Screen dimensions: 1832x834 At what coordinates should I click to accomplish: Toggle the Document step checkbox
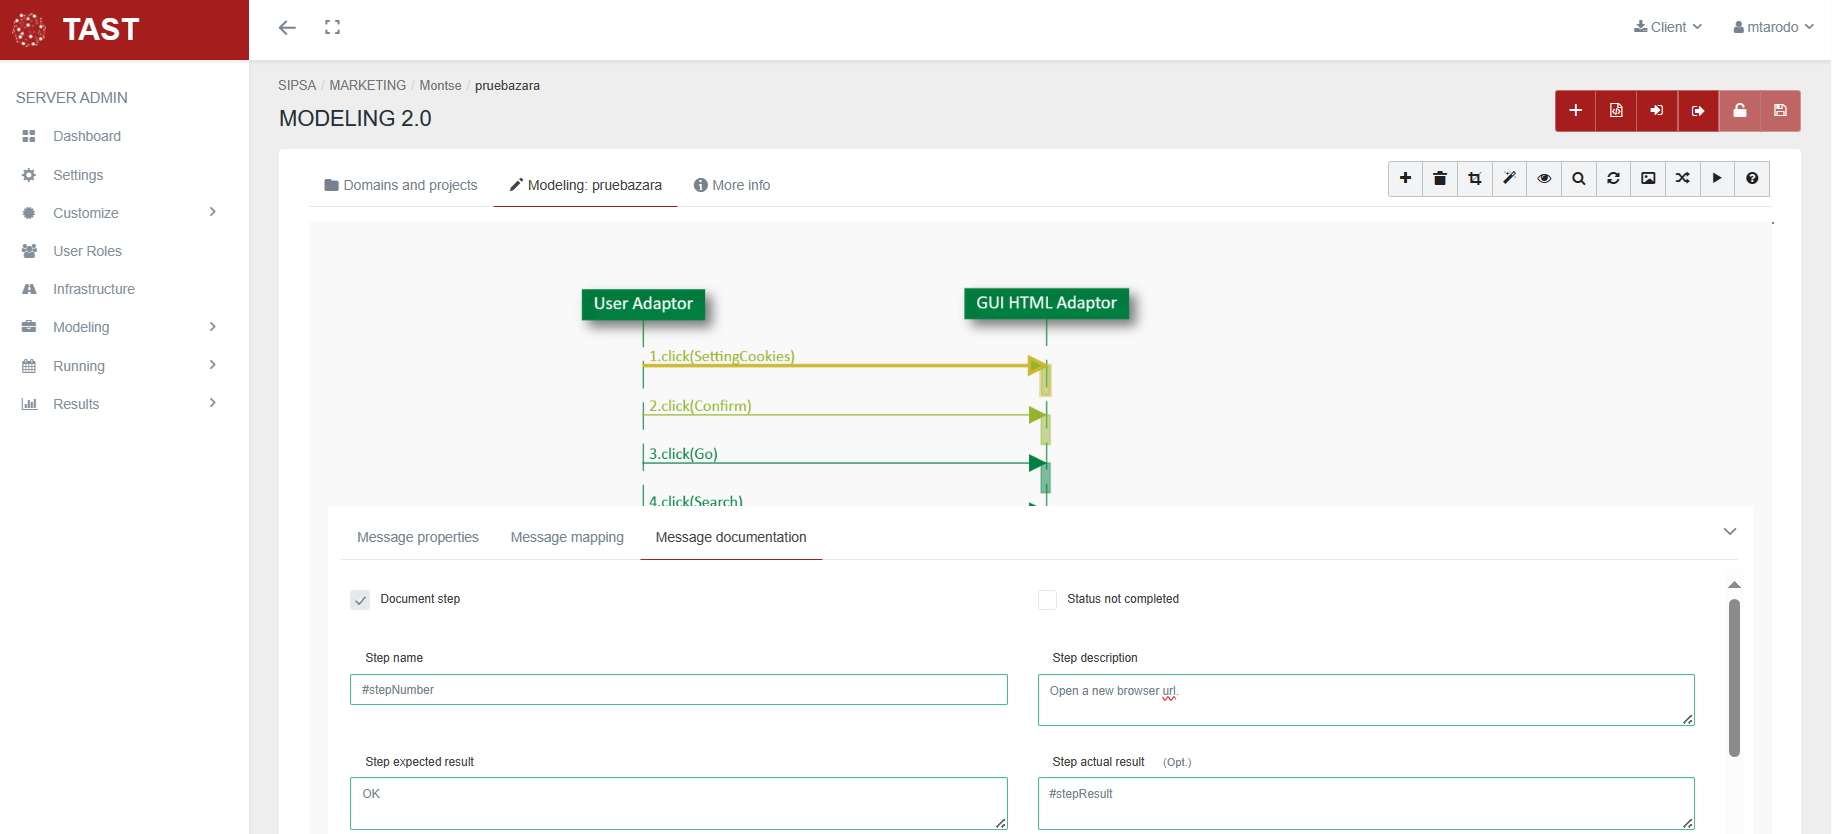pos(360,600)
